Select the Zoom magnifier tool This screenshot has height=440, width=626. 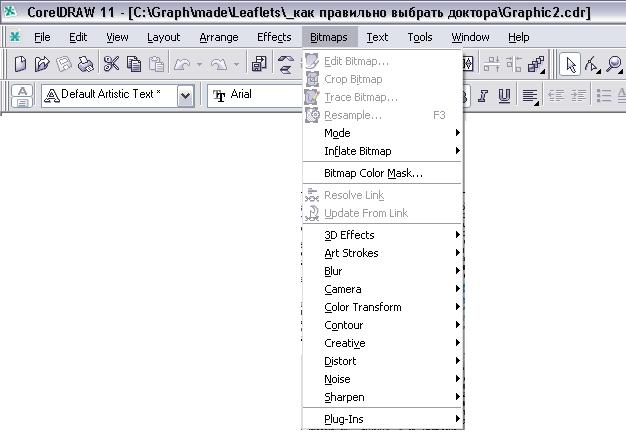coord(614,64)
